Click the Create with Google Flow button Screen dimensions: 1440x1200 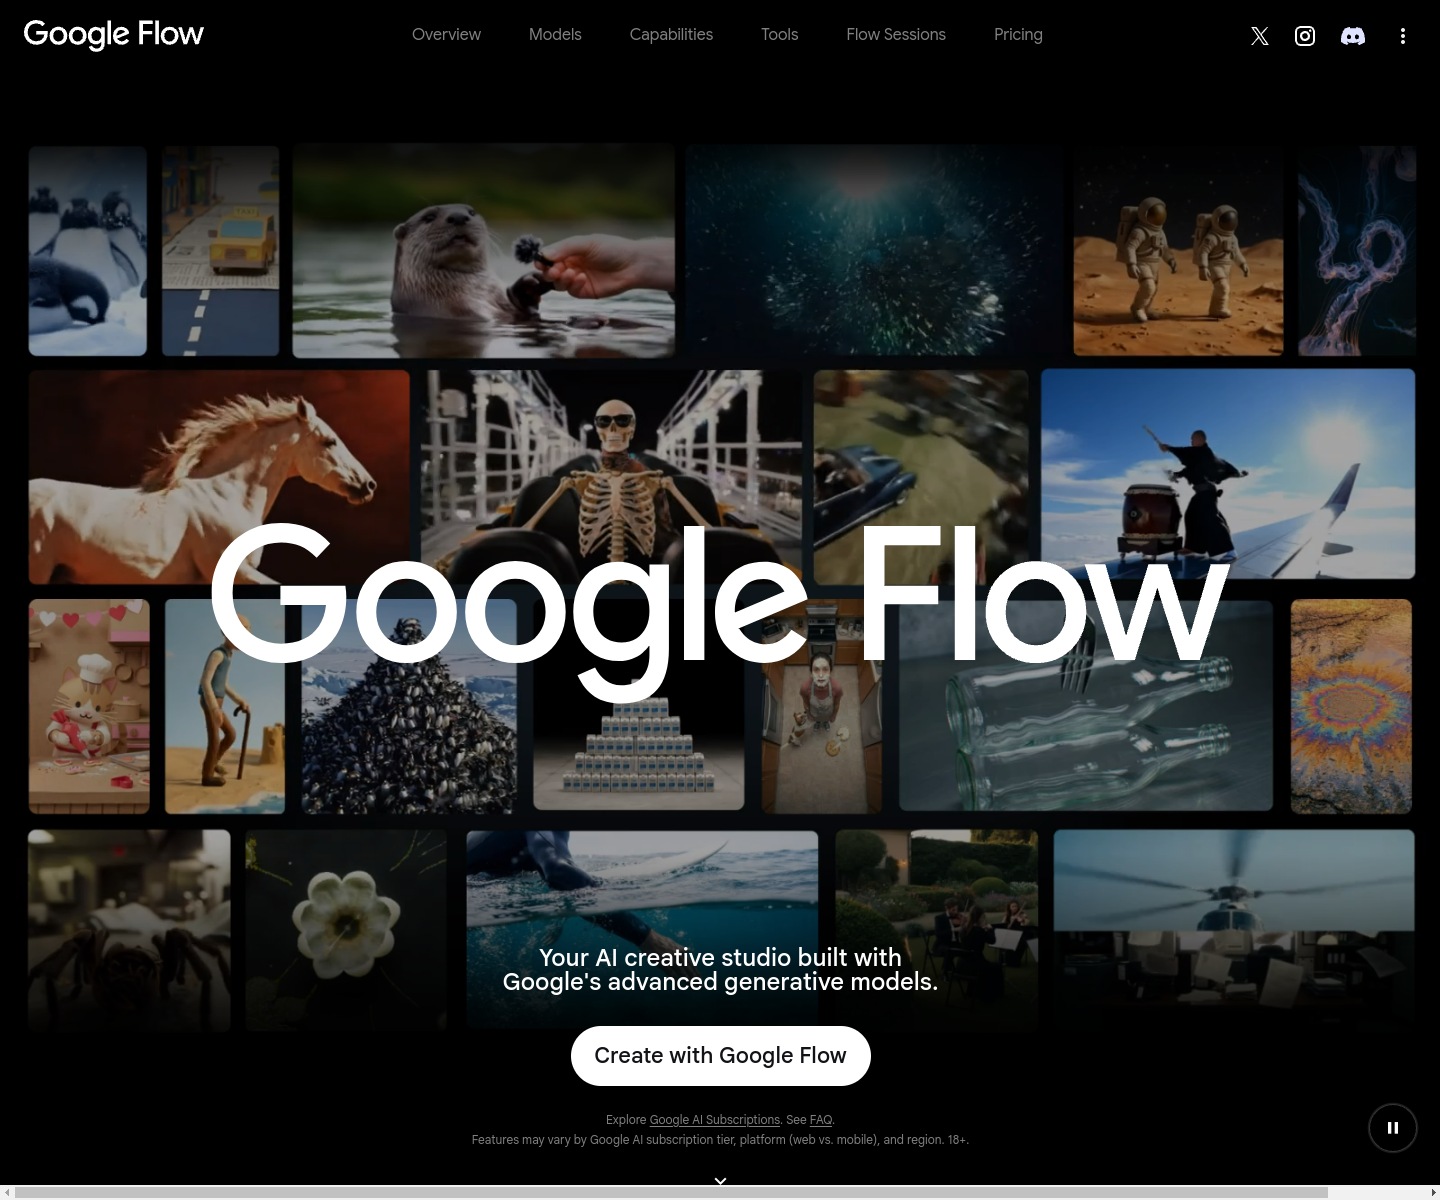(721, 1056)
